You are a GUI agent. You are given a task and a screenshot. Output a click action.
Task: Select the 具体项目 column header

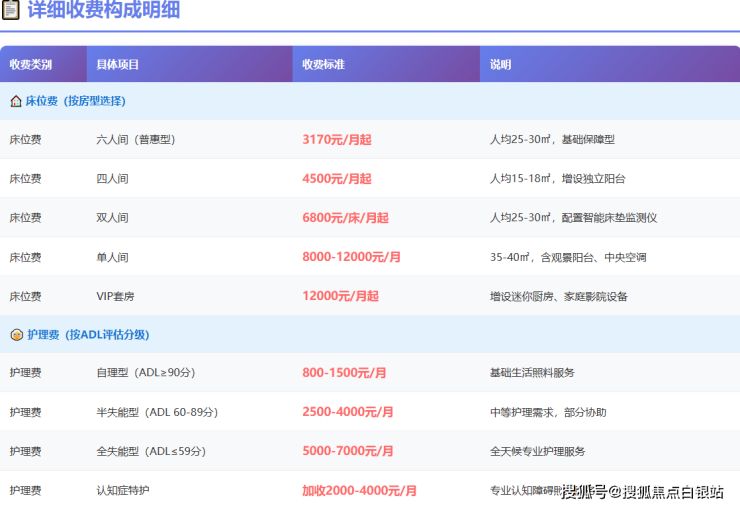pos(118,64)
